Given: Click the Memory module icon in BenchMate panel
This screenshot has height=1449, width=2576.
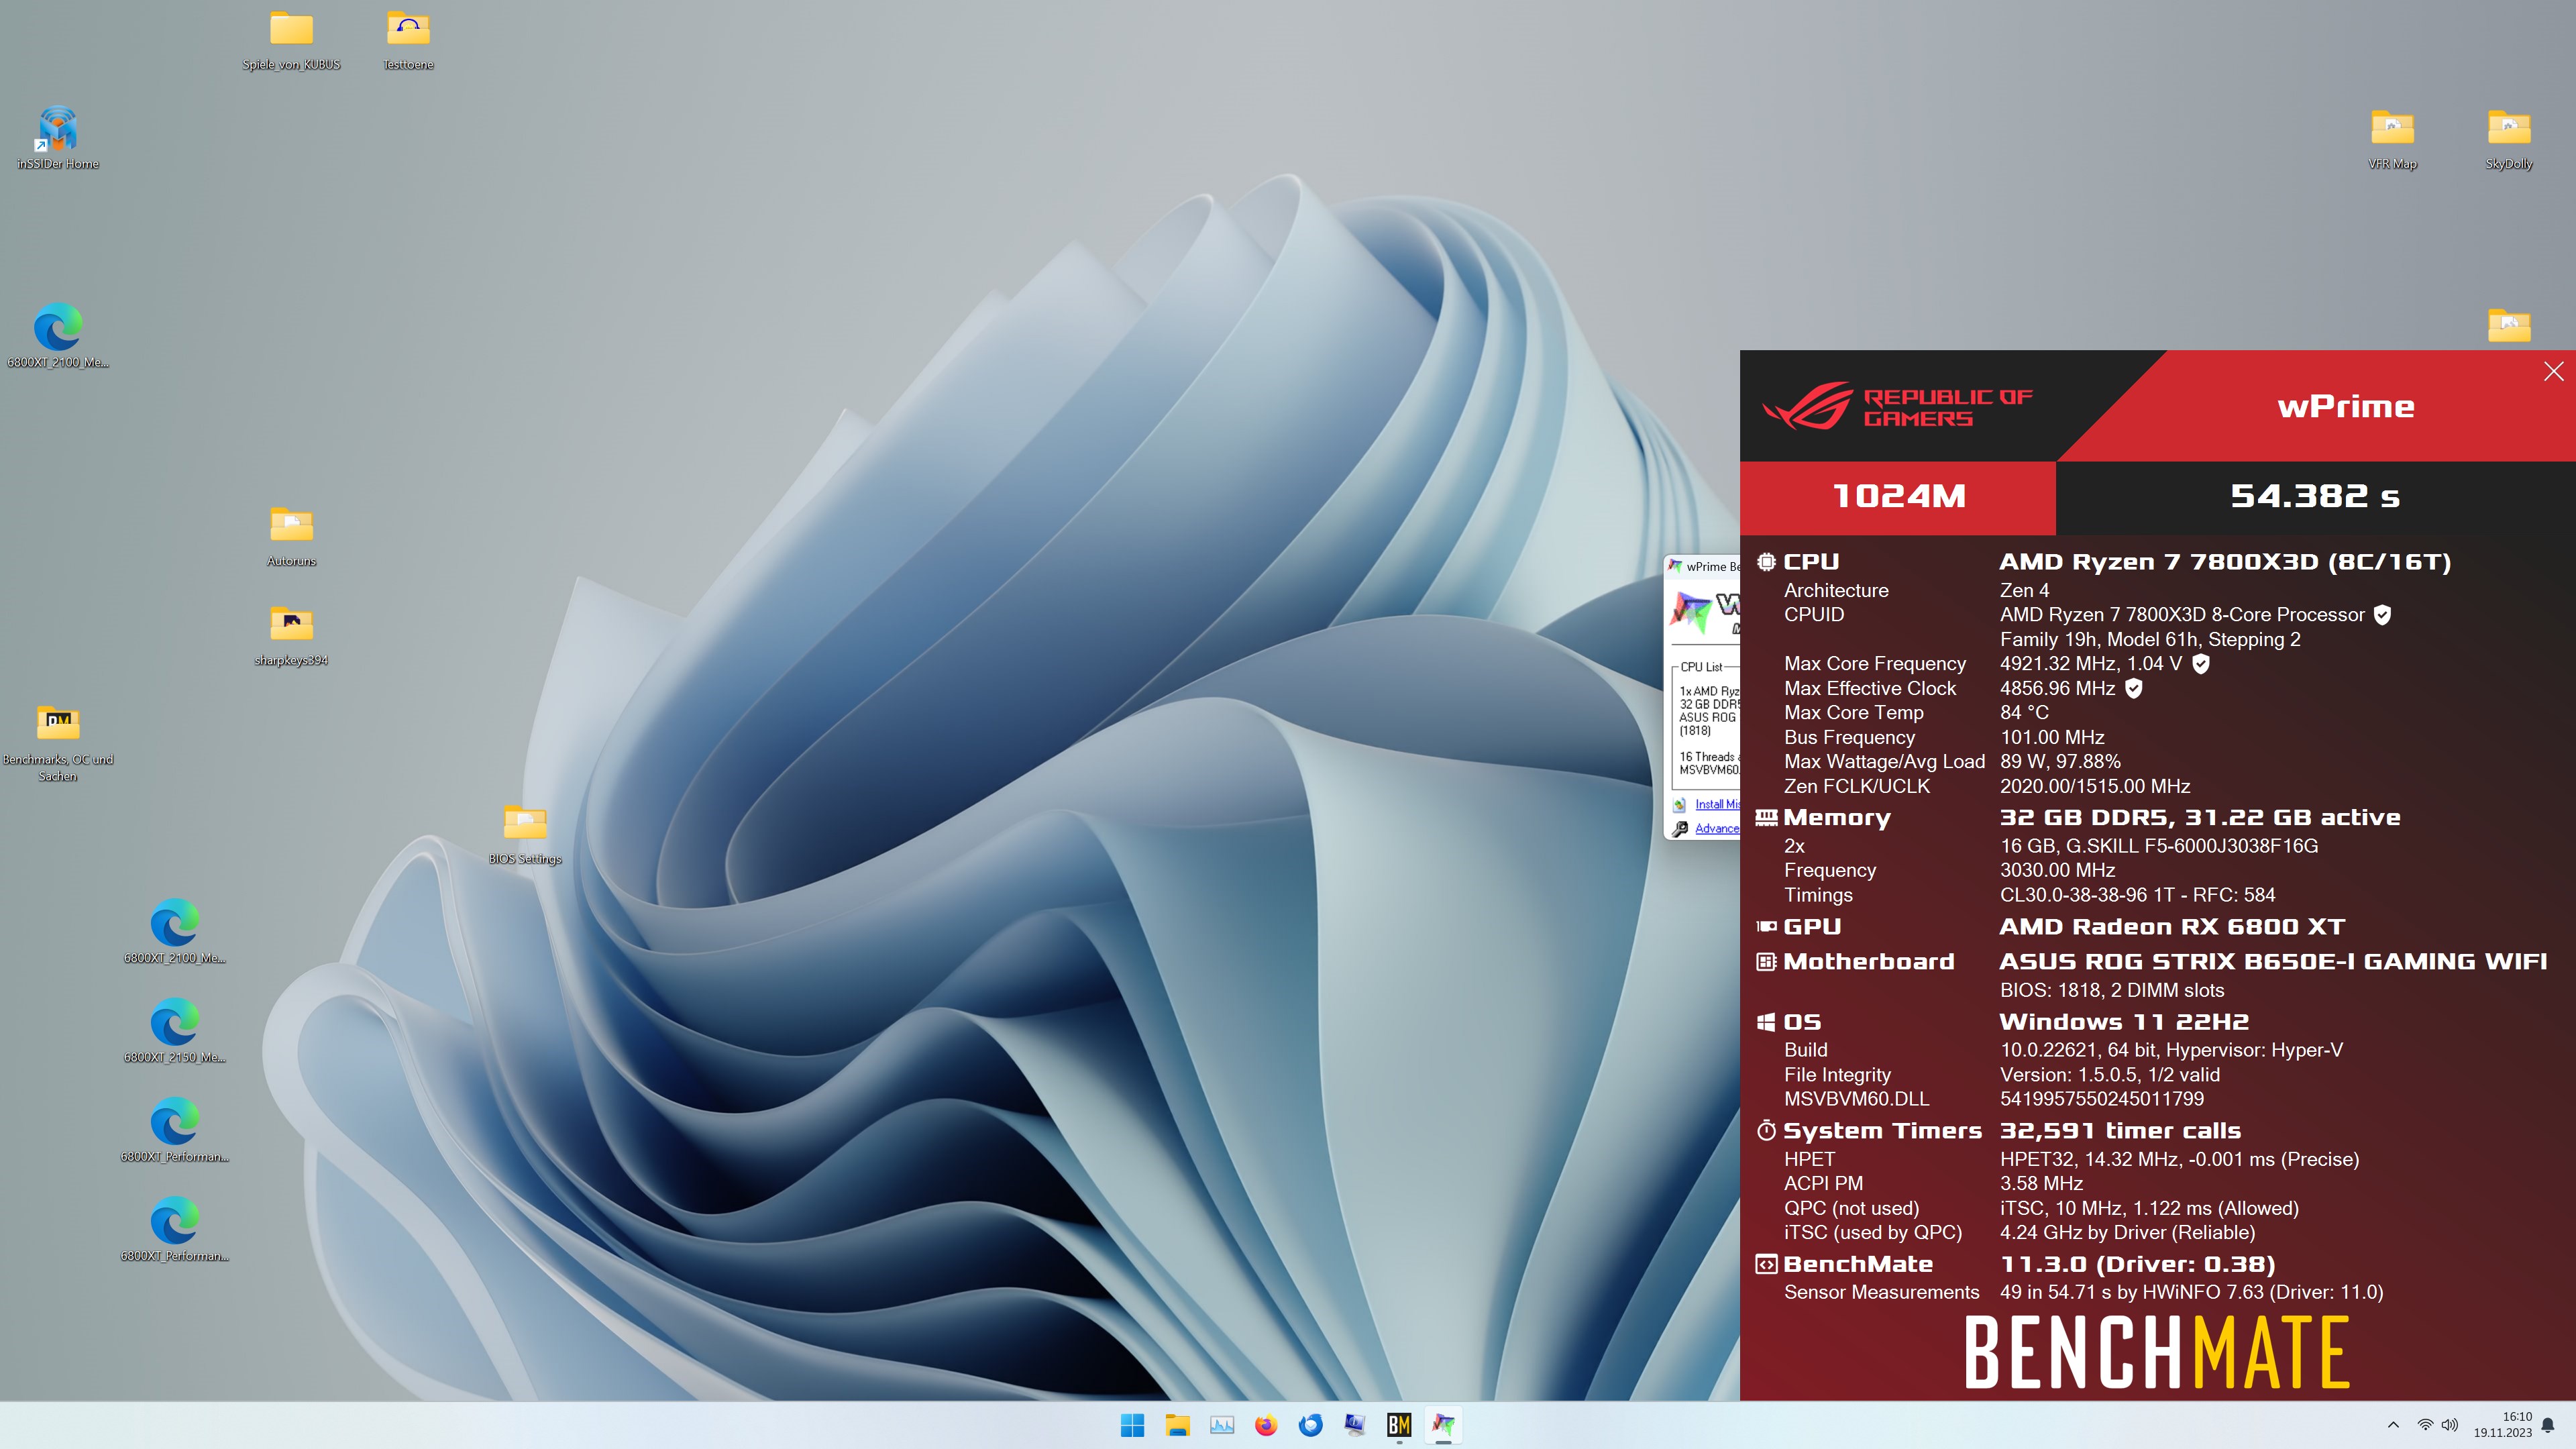Looking at the screenshot, I should [x=1766, y=818].
